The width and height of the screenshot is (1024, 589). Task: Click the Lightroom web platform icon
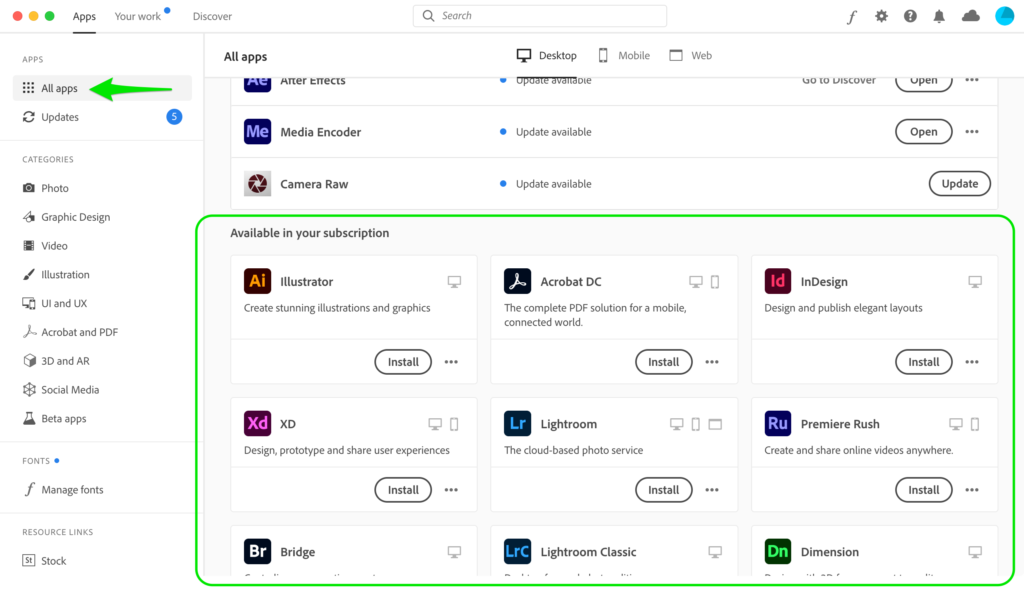(715, 424)
